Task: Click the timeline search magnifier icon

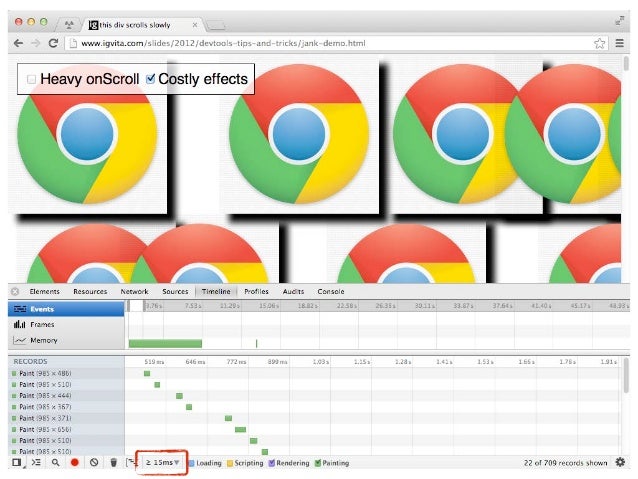Action: (55, 463)
